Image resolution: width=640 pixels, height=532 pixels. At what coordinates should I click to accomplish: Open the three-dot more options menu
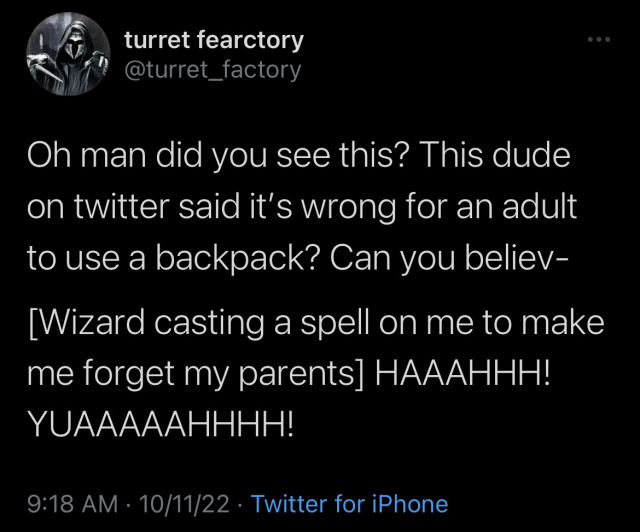click(599, 39)
